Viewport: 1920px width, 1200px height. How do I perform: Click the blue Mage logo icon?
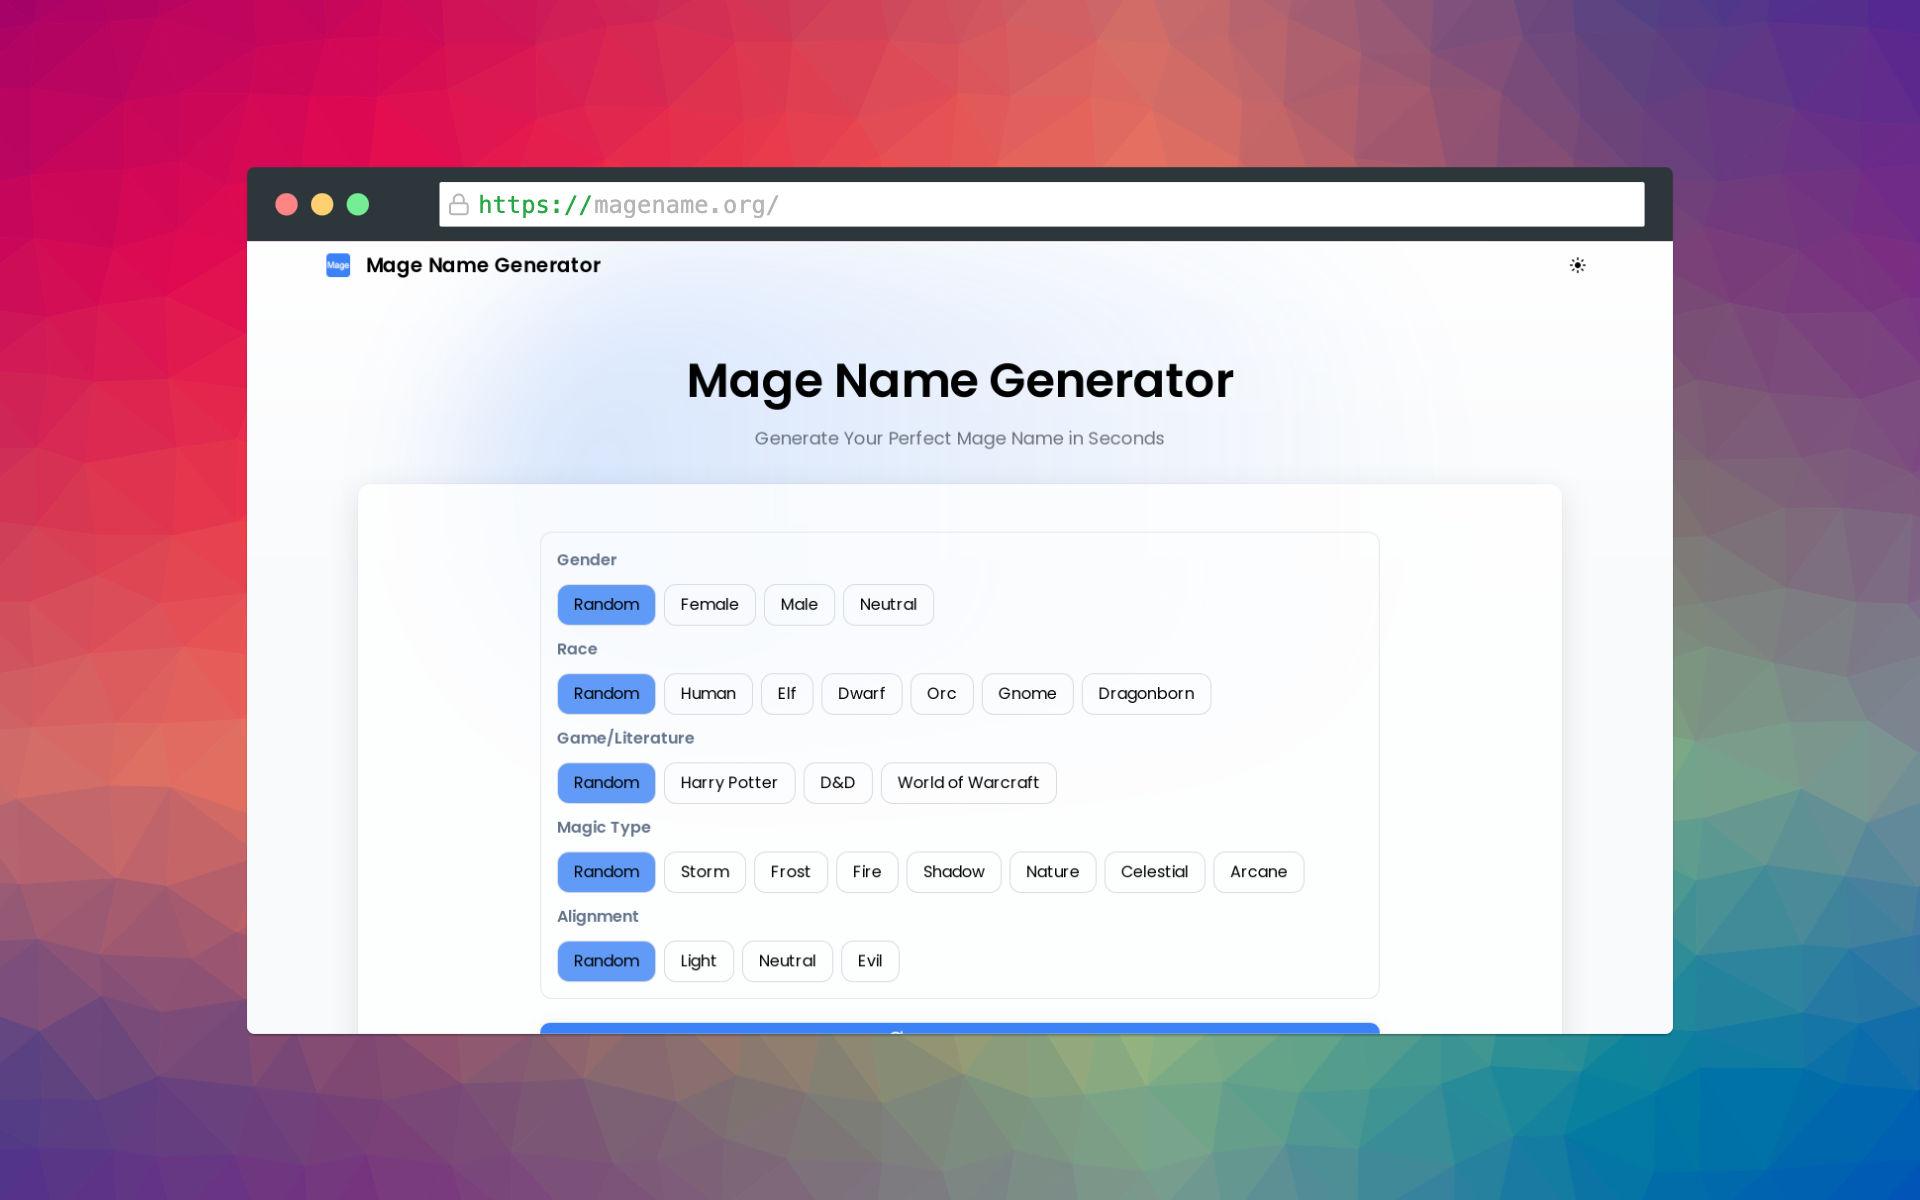(x=338, y=265)
